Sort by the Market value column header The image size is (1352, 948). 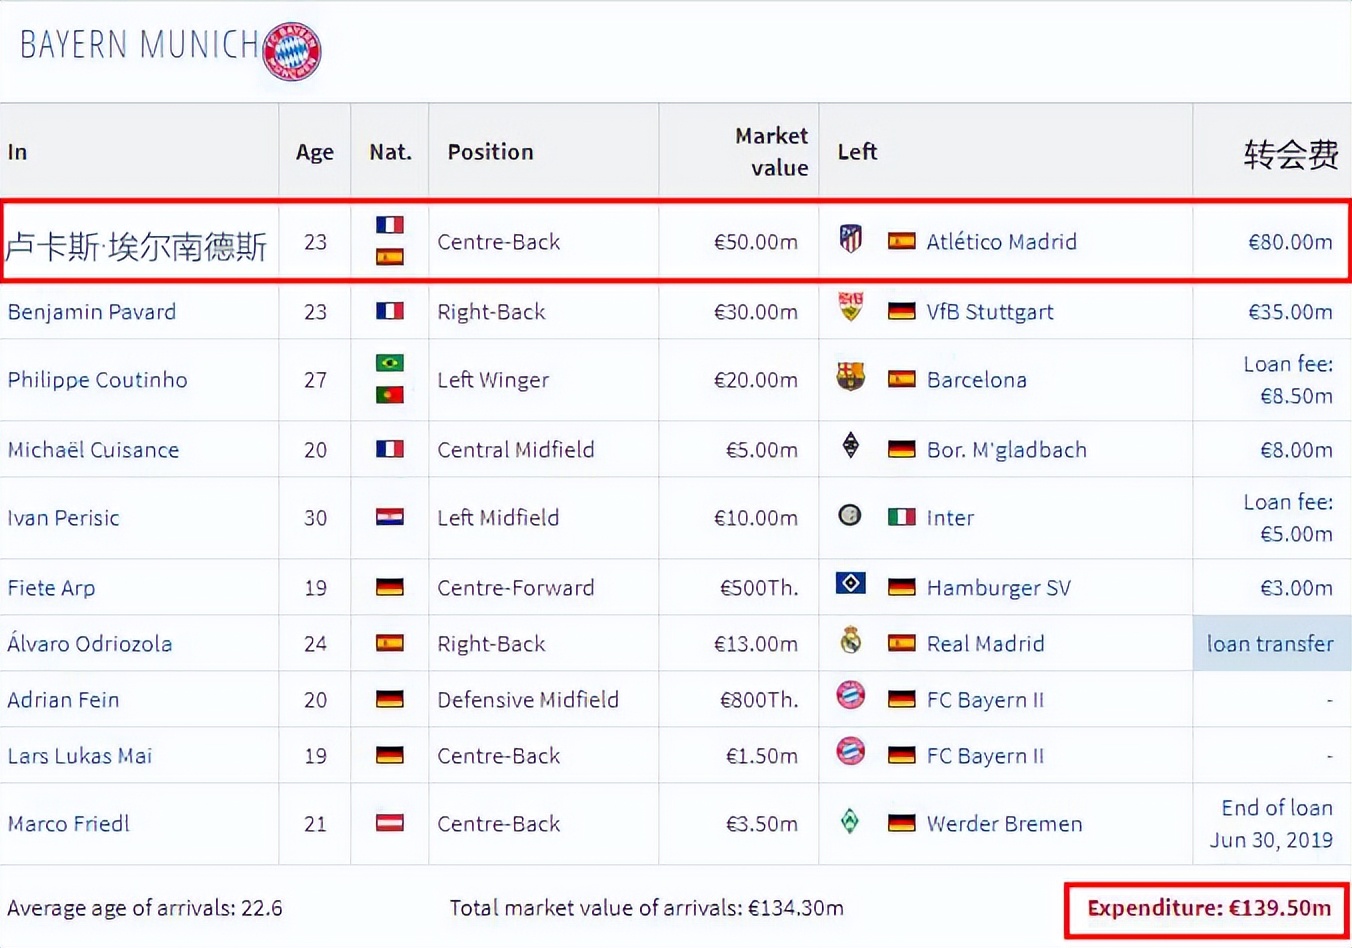(771, 152)
